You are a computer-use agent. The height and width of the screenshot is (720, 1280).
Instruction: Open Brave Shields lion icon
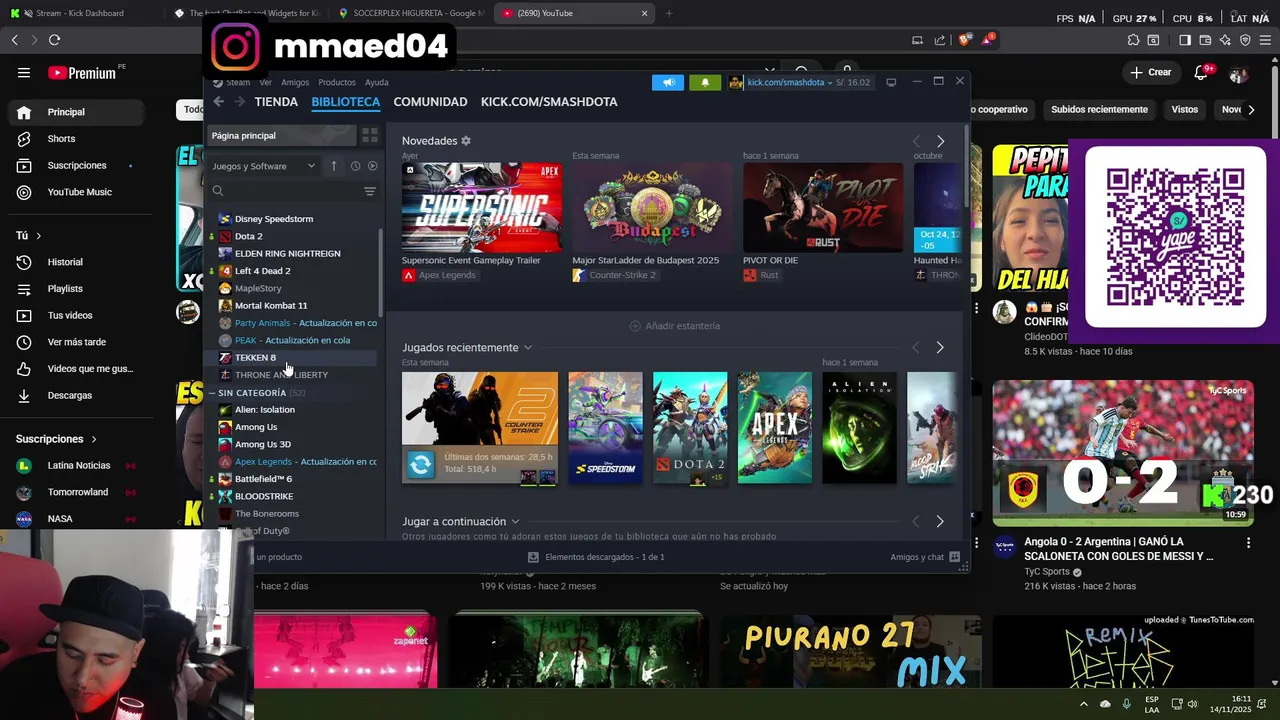tap(964, 40)
